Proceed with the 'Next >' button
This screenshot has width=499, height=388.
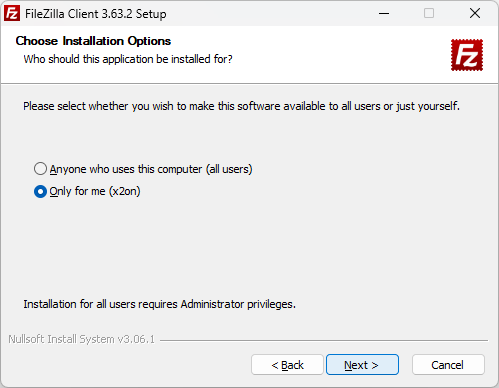click(x=362, y=365)
